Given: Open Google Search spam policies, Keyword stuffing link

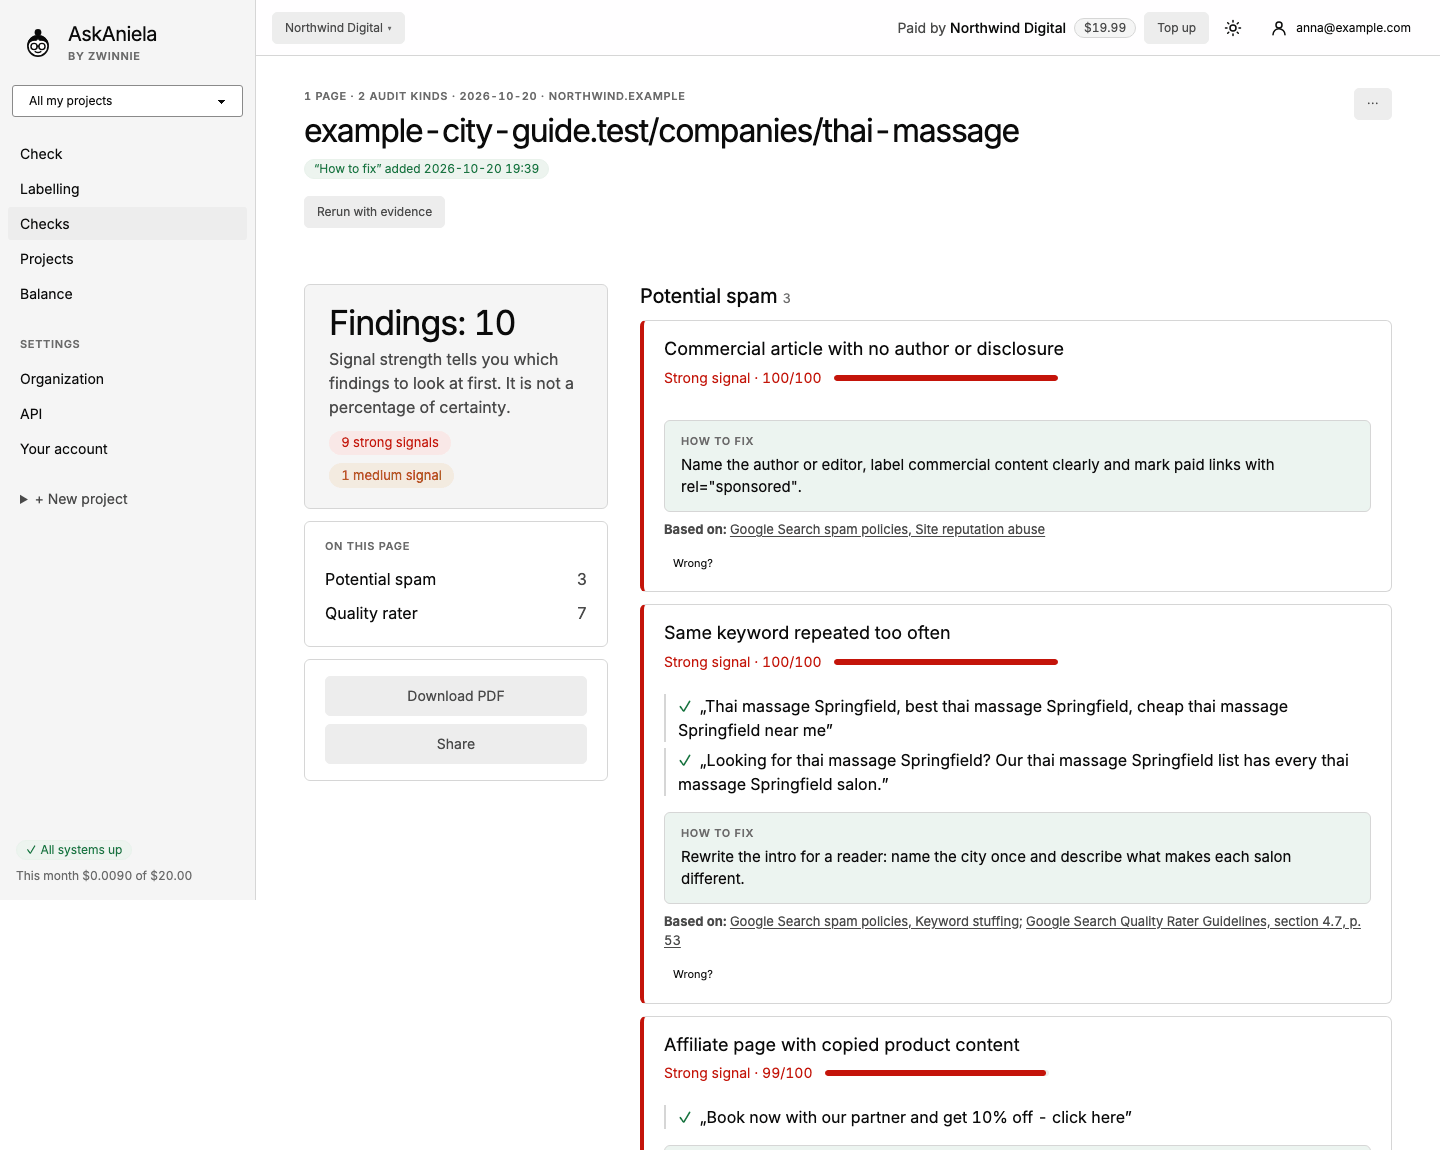Looking at the screenshot, I should pyautogui.click(x=875, y=922).
